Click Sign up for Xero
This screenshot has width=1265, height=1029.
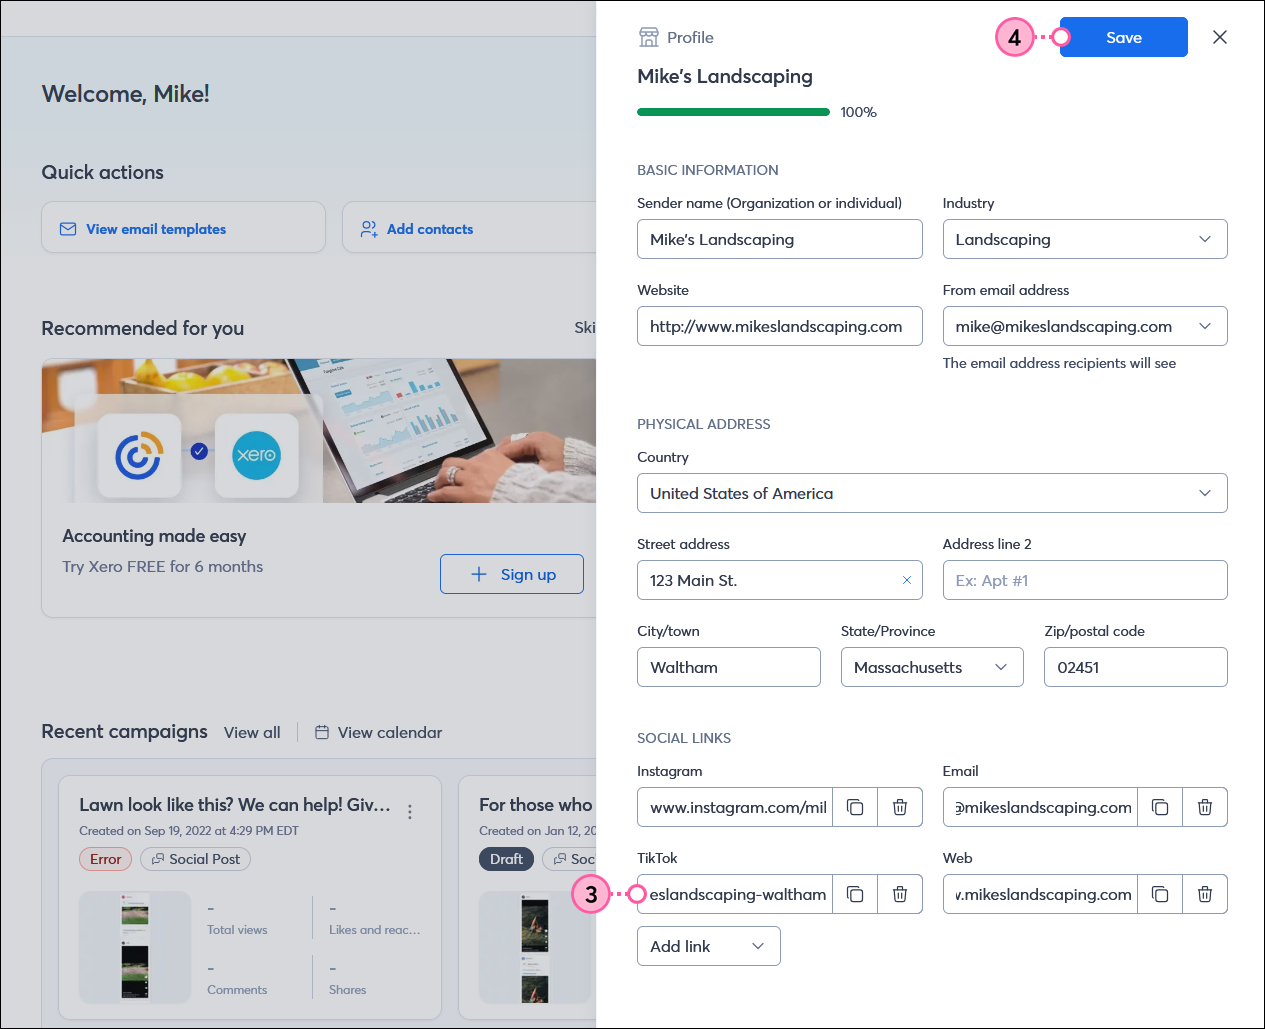512,574
